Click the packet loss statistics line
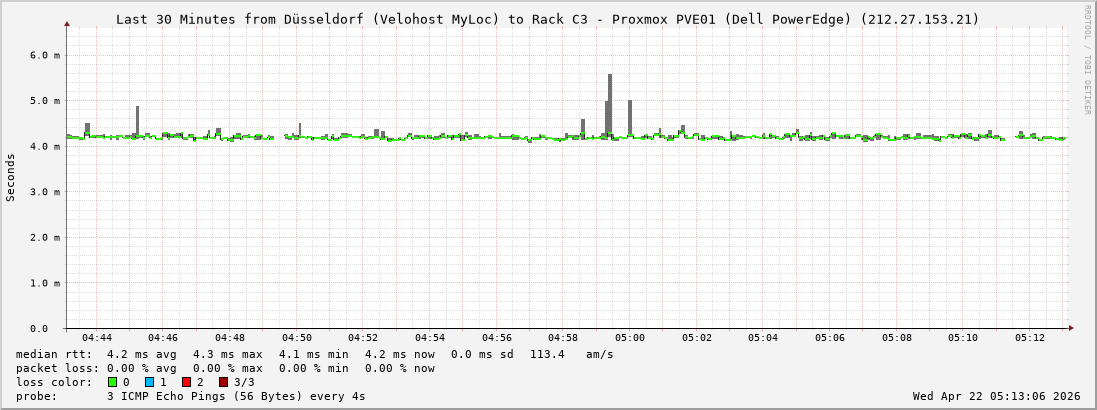The image size is (1097, 410). tap(225, 368)
